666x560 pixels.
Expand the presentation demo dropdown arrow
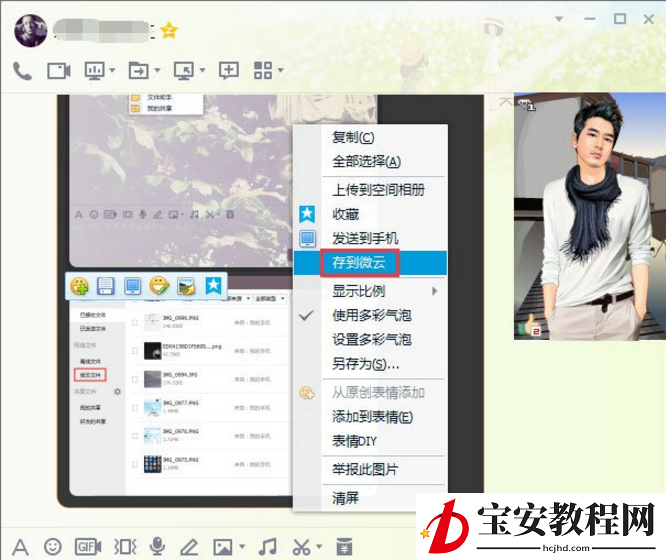tap(112, 70)
